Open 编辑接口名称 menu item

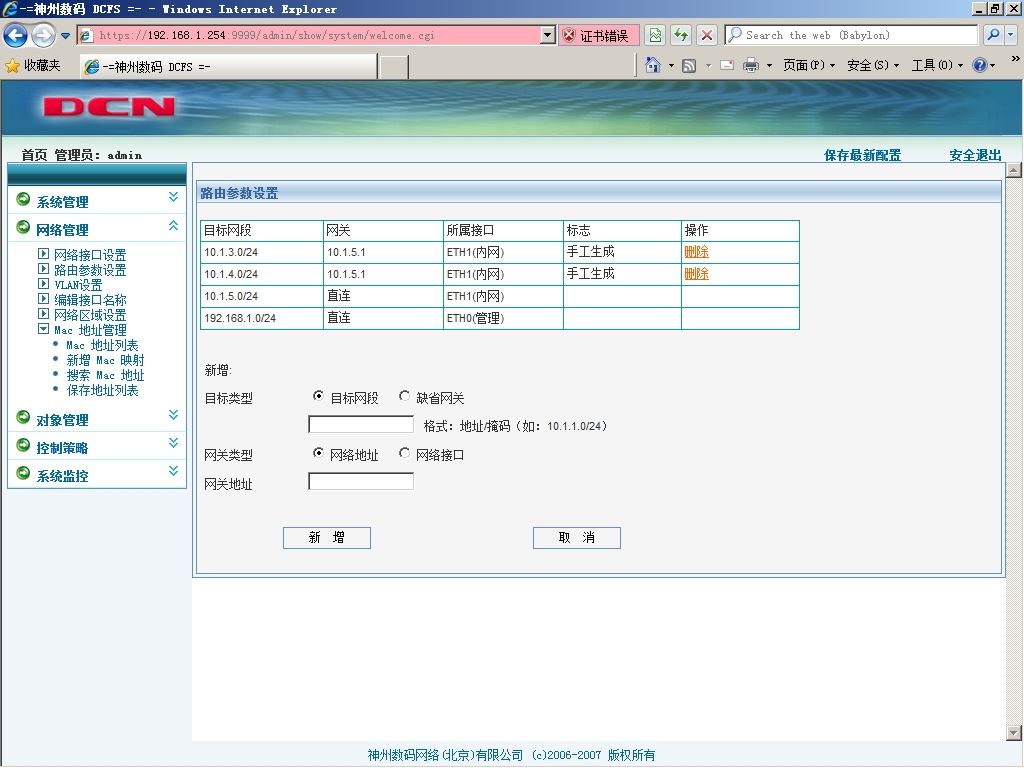(x=90, y=300)
